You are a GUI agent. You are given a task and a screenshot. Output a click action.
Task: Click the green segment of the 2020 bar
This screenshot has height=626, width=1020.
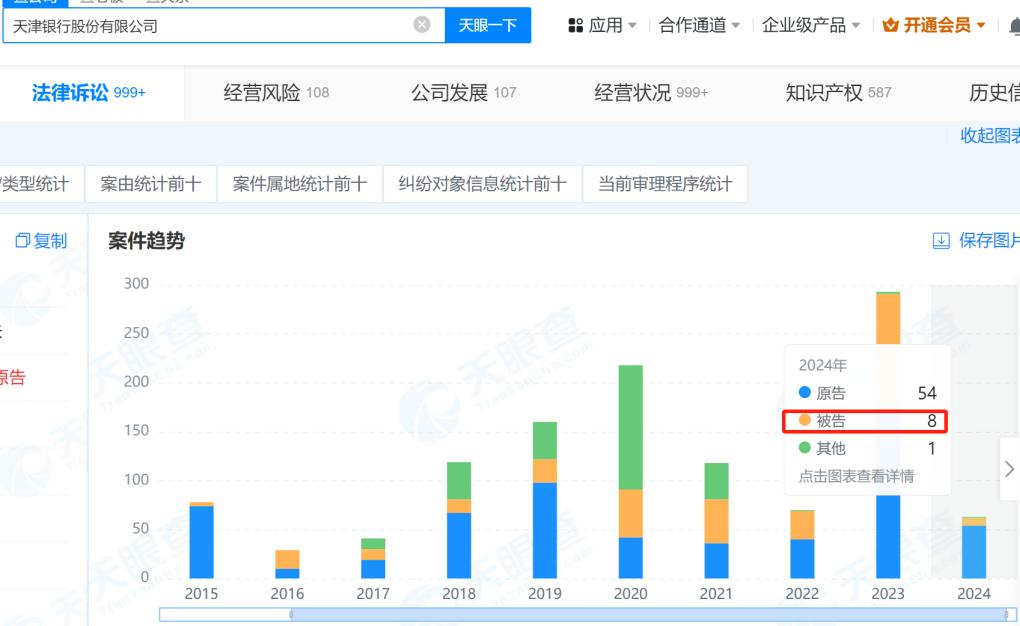[630, 427]
